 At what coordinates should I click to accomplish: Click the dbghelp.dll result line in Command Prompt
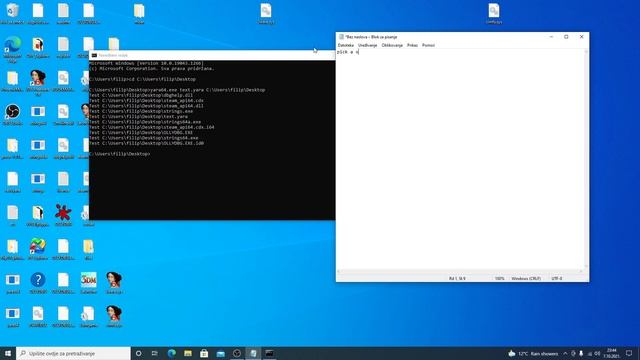pyautogui.click(x=141, y=95)
